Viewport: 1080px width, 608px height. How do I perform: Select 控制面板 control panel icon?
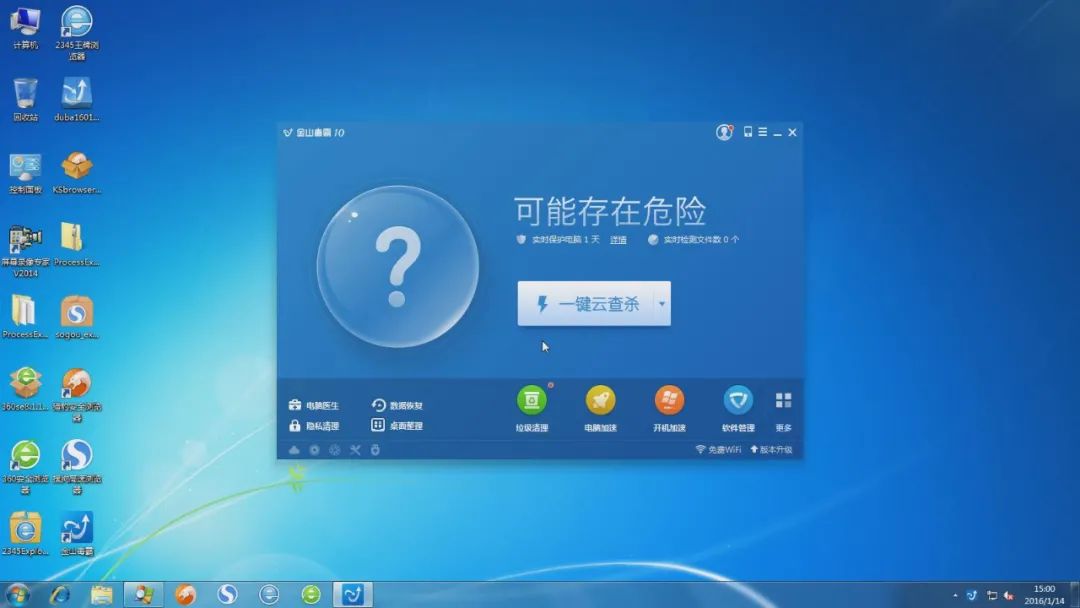point(25,173)
